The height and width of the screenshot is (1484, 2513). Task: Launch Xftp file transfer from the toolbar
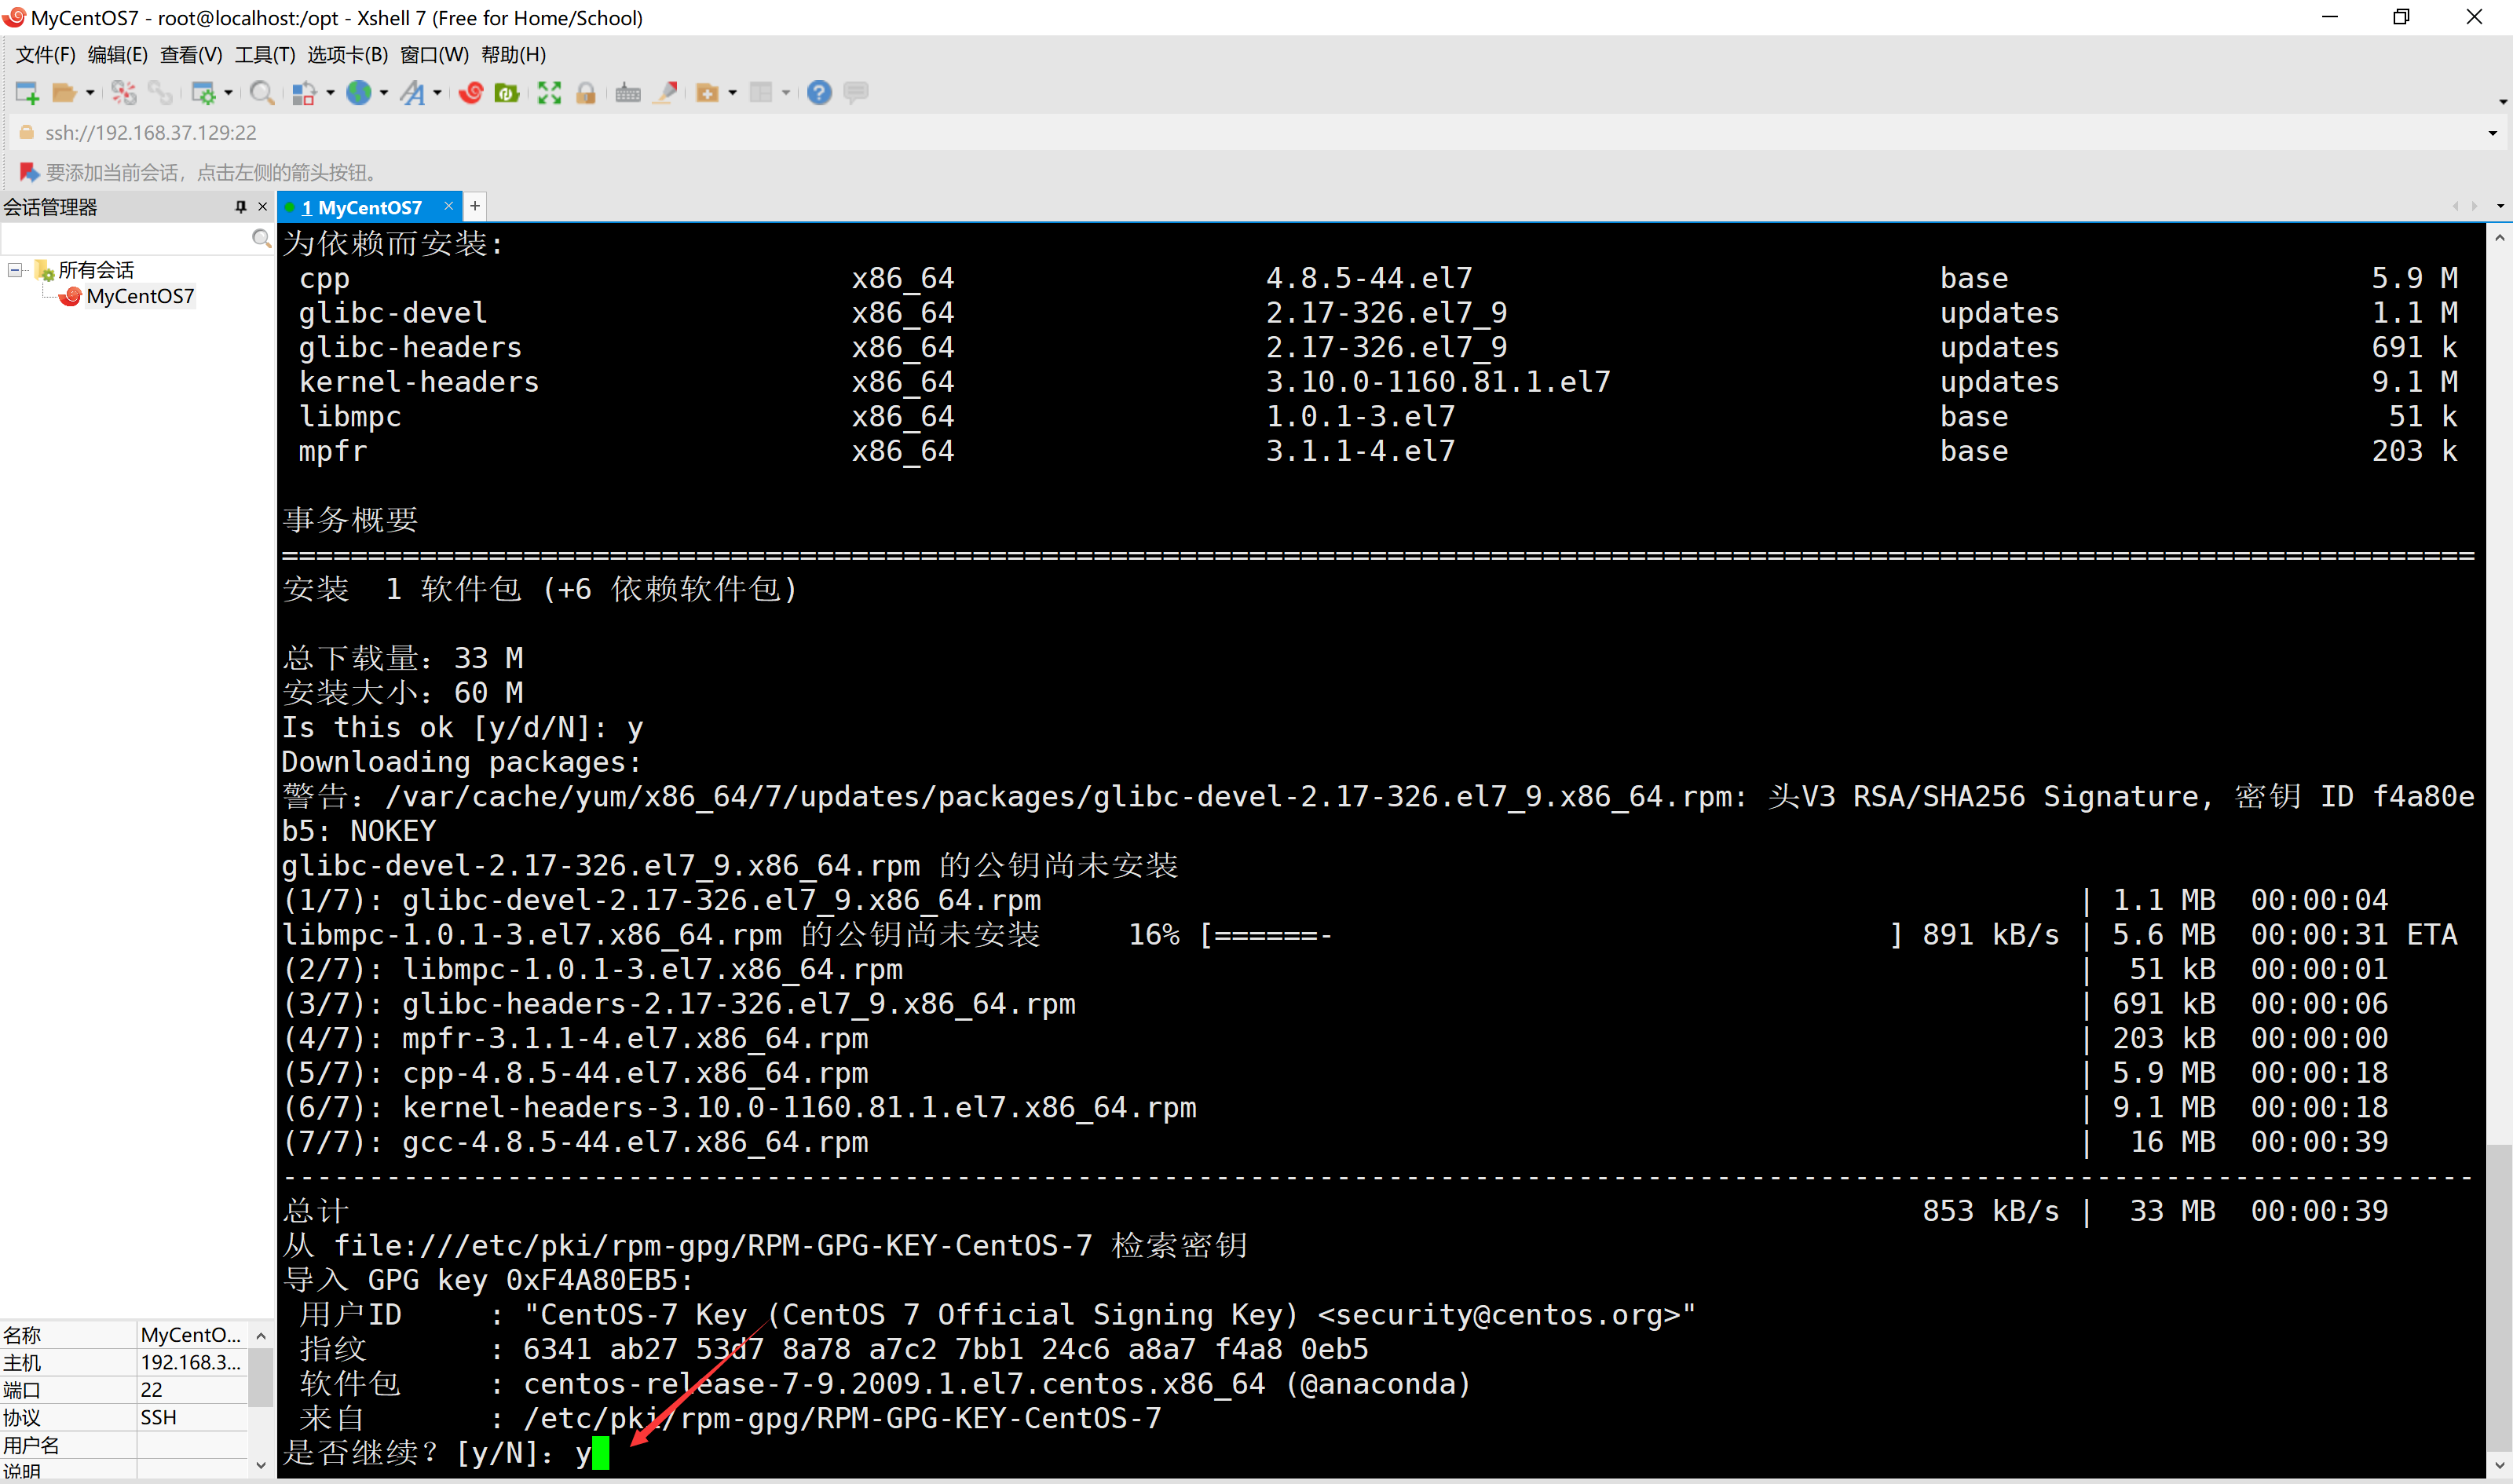[508, 92]
